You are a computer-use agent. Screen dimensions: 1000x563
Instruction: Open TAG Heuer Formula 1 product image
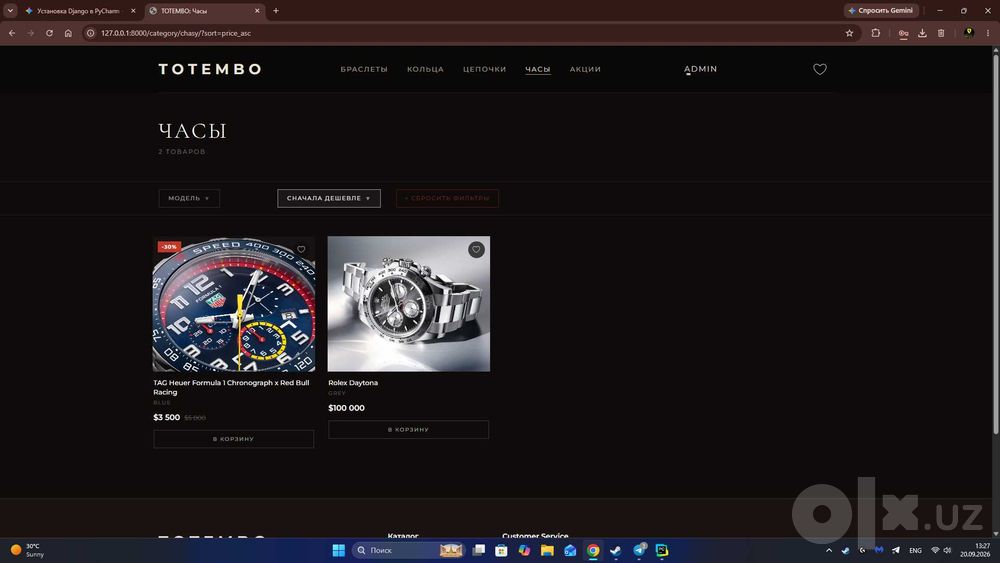233,304
